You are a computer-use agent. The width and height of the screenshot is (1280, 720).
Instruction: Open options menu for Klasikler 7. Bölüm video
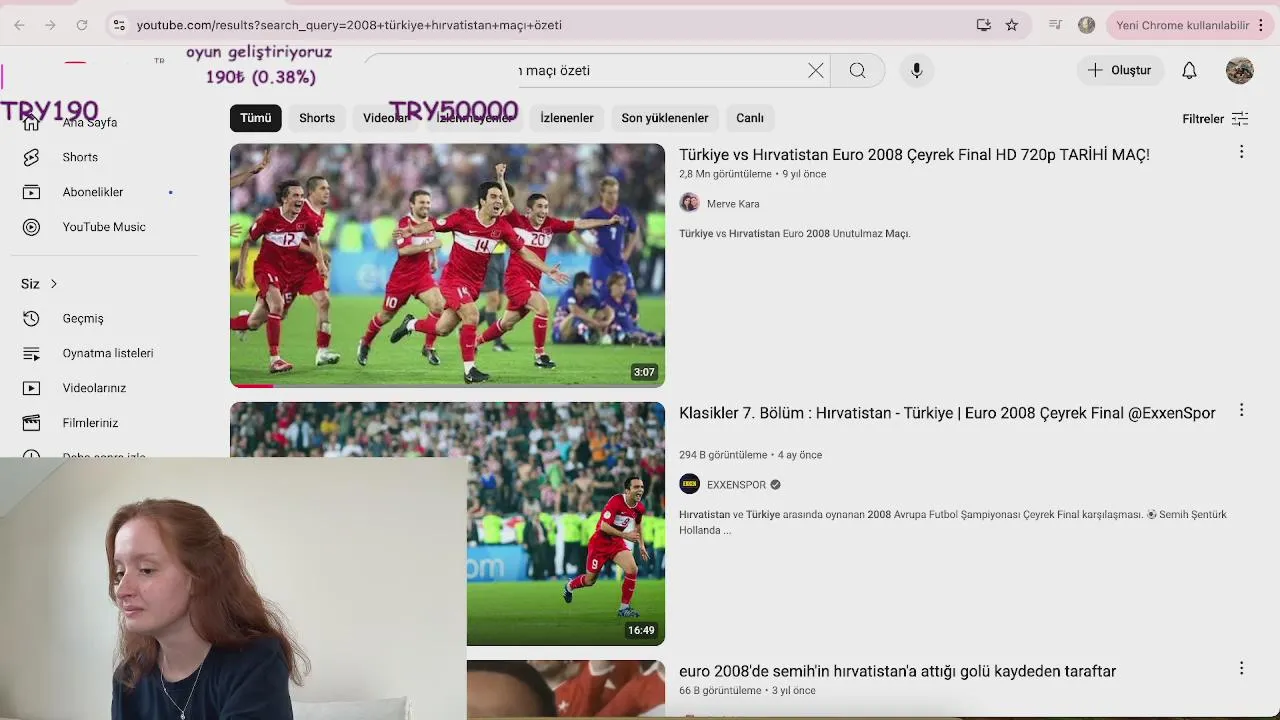pos(1241,410)
